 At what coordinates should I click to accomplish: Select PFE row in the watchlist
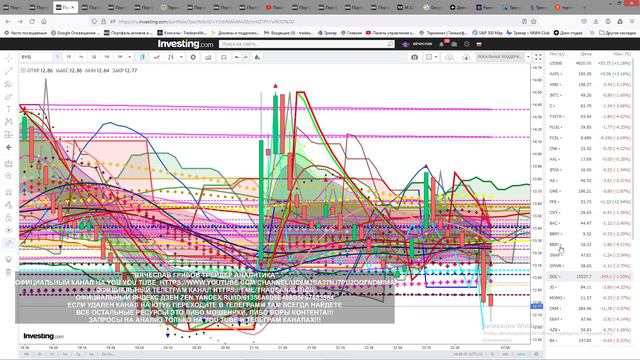tap(590, 202)
